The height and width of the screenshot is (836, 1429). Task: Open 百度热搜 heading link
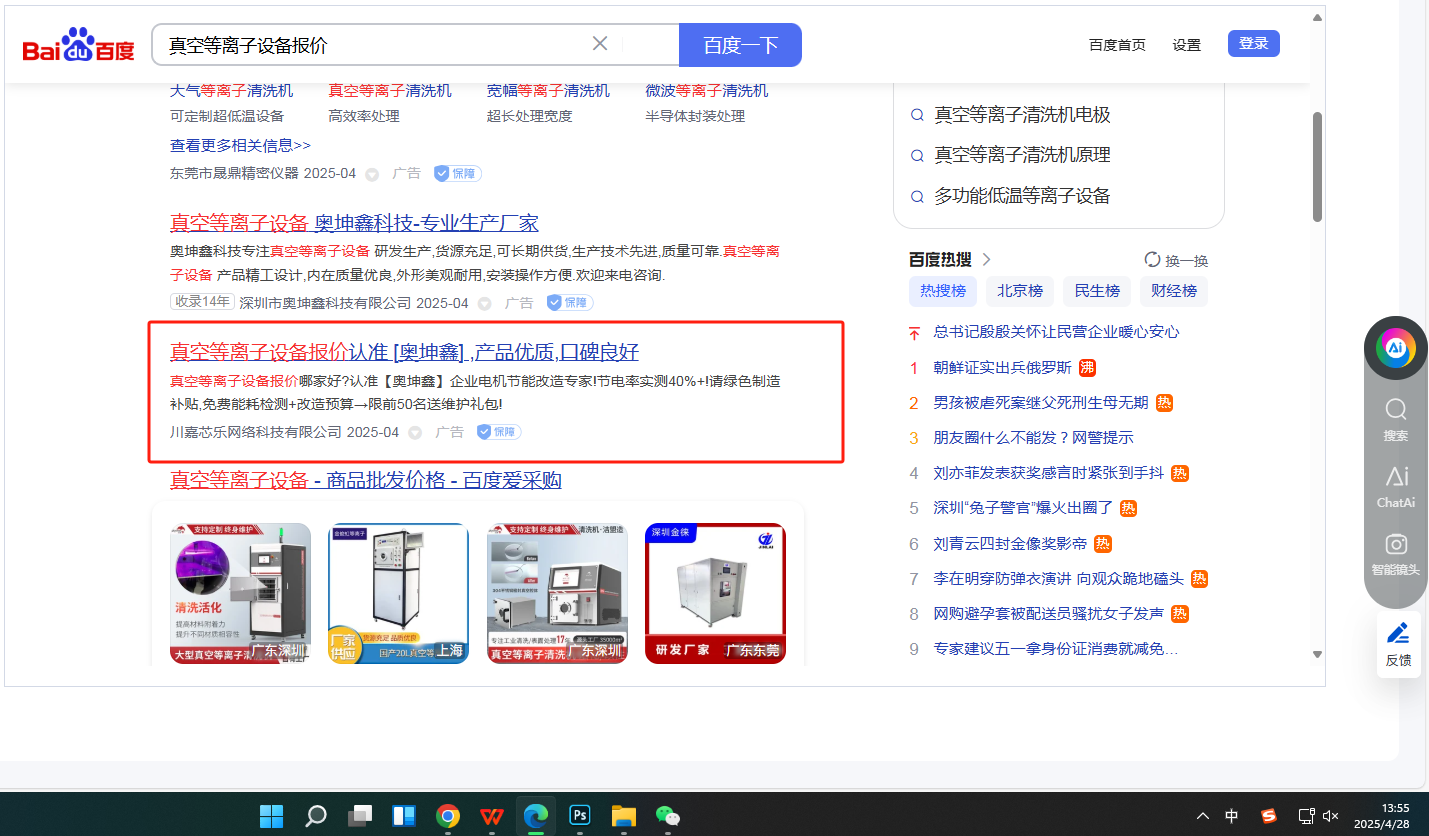coord(940,260)
